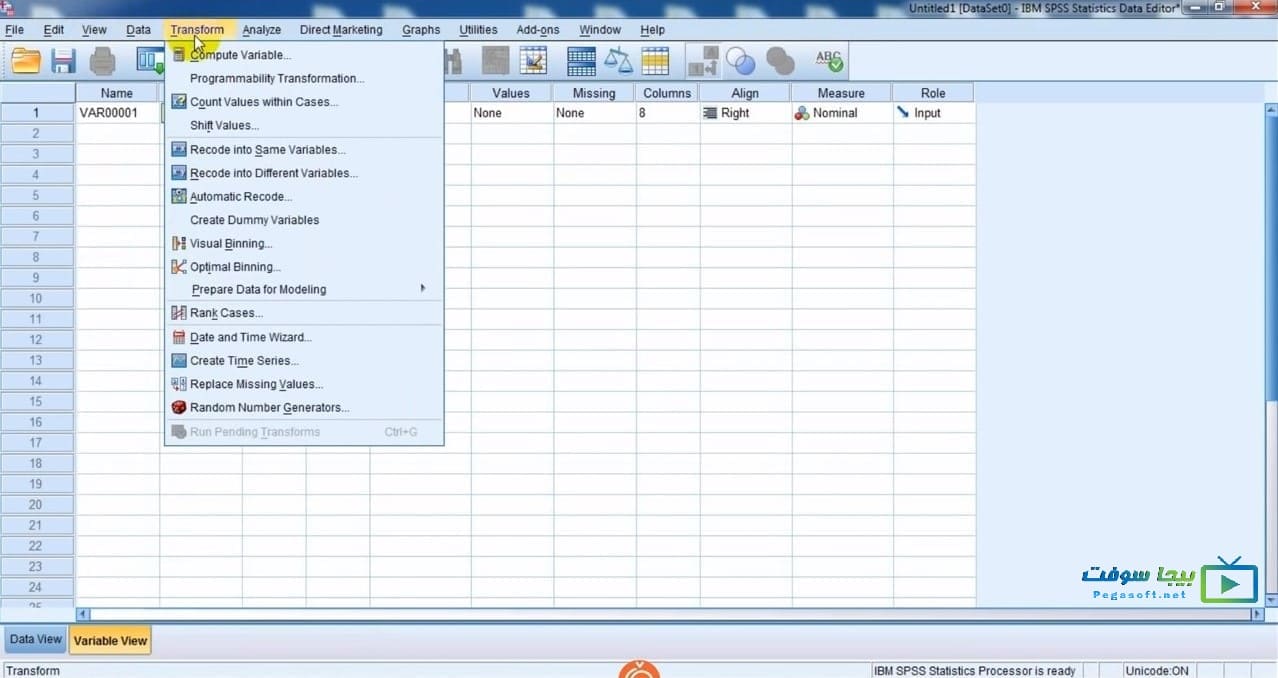1278x678 pixels.
Task: Click the Values column header
Action: pyautogui.click(x=511, y=93)
